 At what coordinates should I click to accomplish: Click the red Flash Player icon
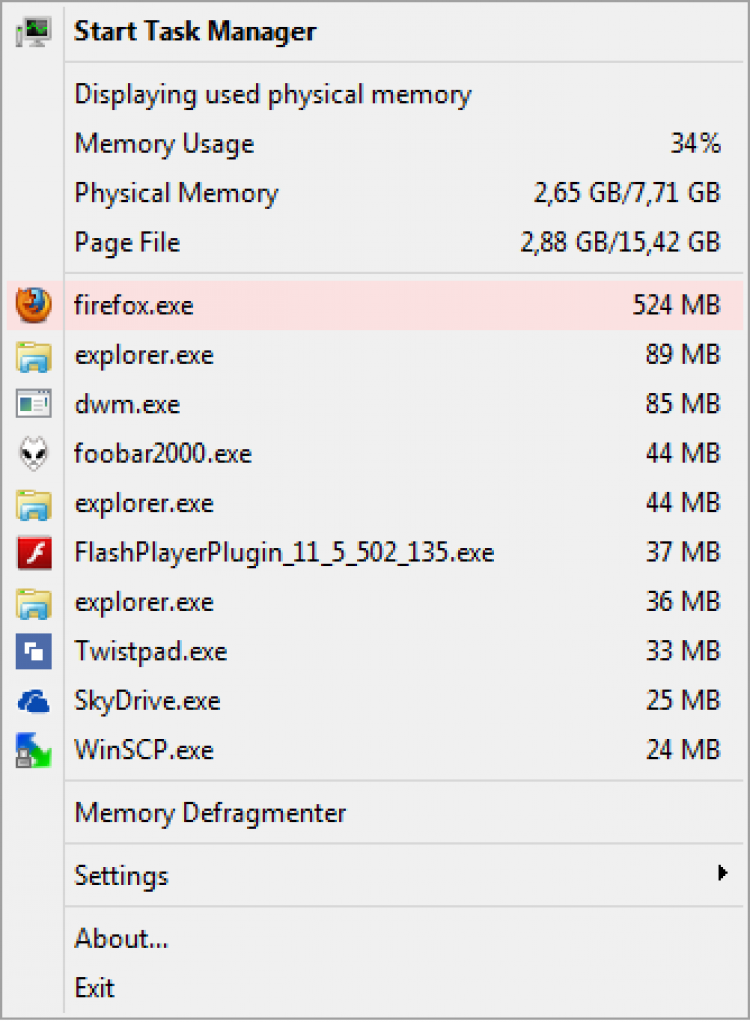33,552
